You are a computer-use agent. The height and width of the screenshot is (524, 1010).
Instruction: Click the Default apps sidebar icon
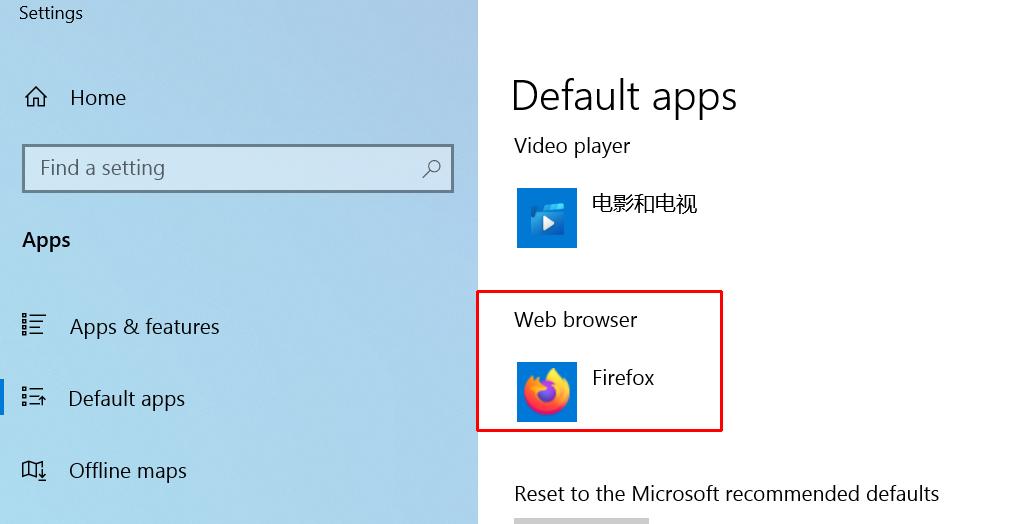pos(33,397)
